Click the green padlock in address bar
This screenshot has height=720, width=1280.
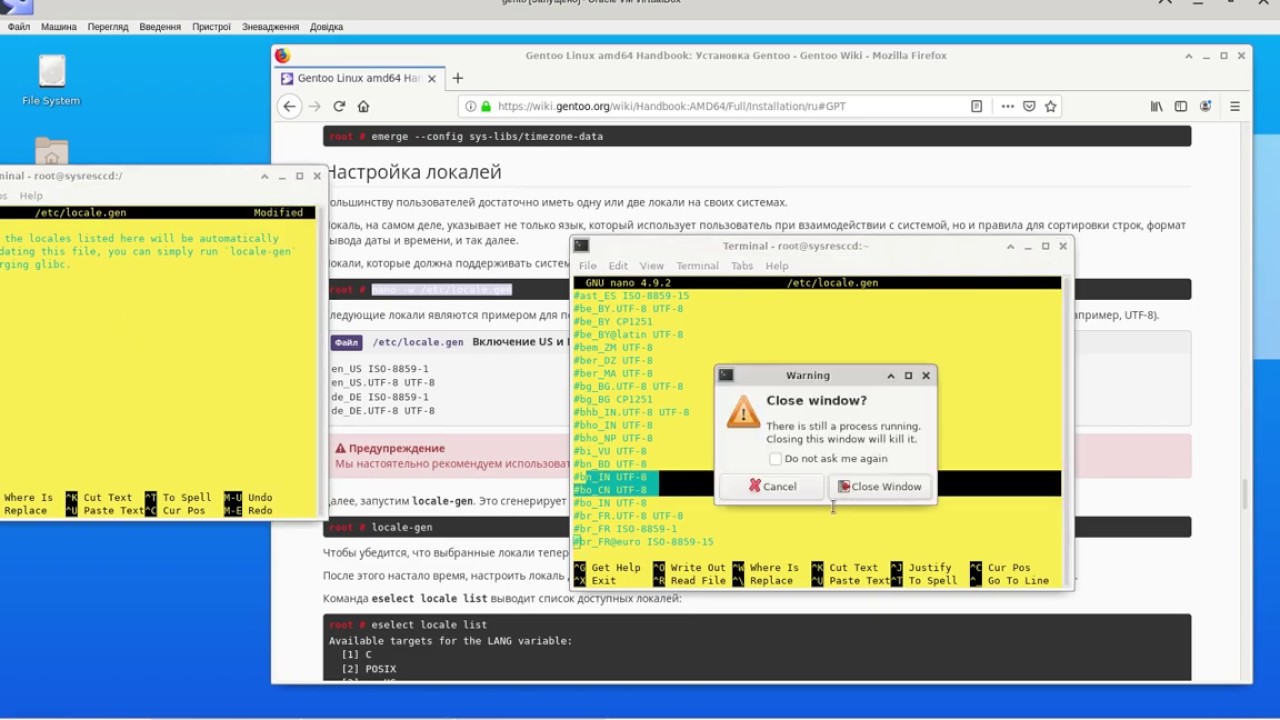[486, 106]
